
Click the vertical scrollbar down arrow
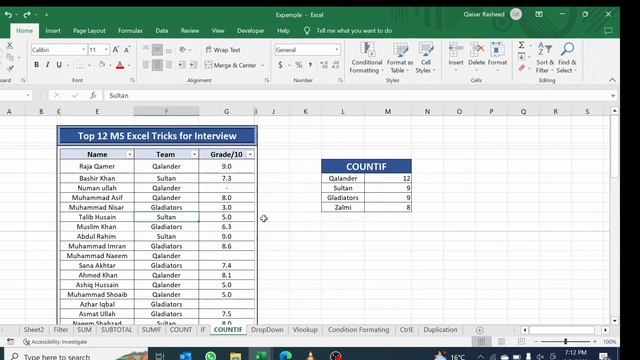point(614,321)
